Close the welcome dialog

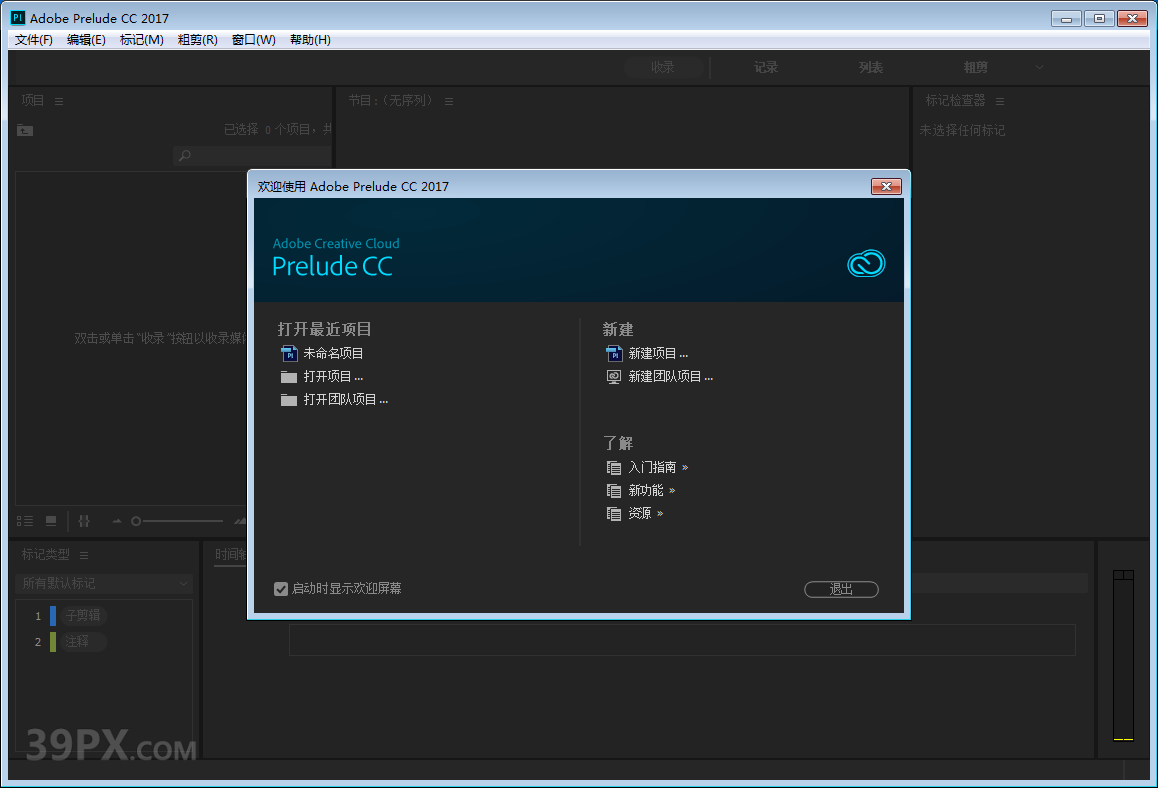point(886,186)
